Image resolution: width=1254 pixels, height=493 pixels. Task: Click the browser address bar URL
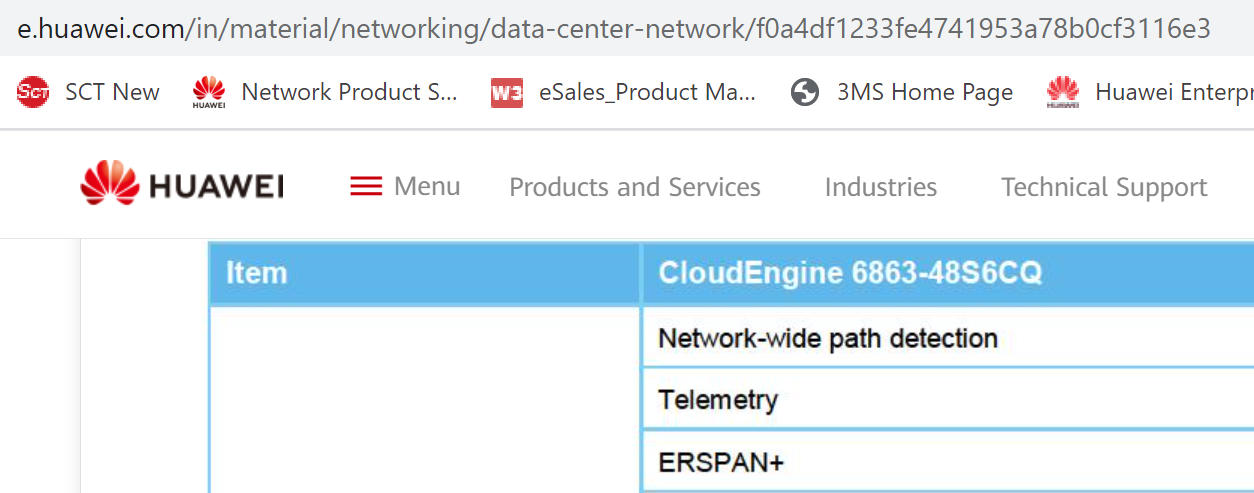click(x=614, y=28)
